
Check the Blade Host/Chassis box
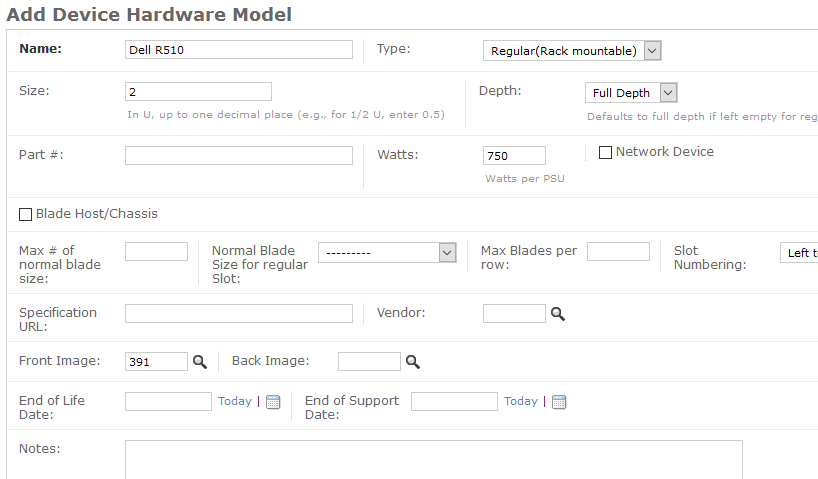(25, 214)
